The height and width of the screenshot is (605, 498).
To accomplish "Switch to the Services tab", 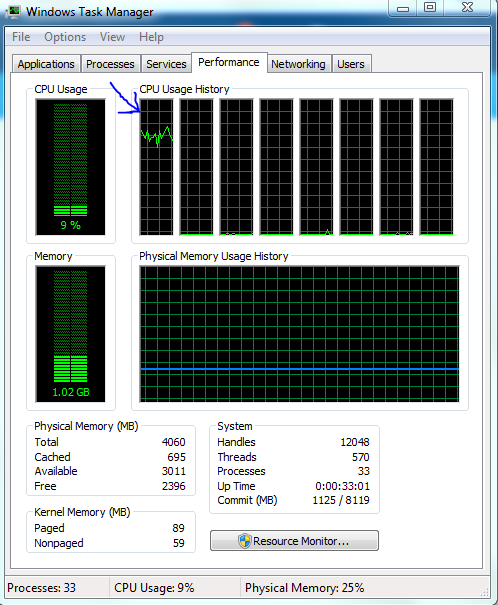I will tap(166, 64).
